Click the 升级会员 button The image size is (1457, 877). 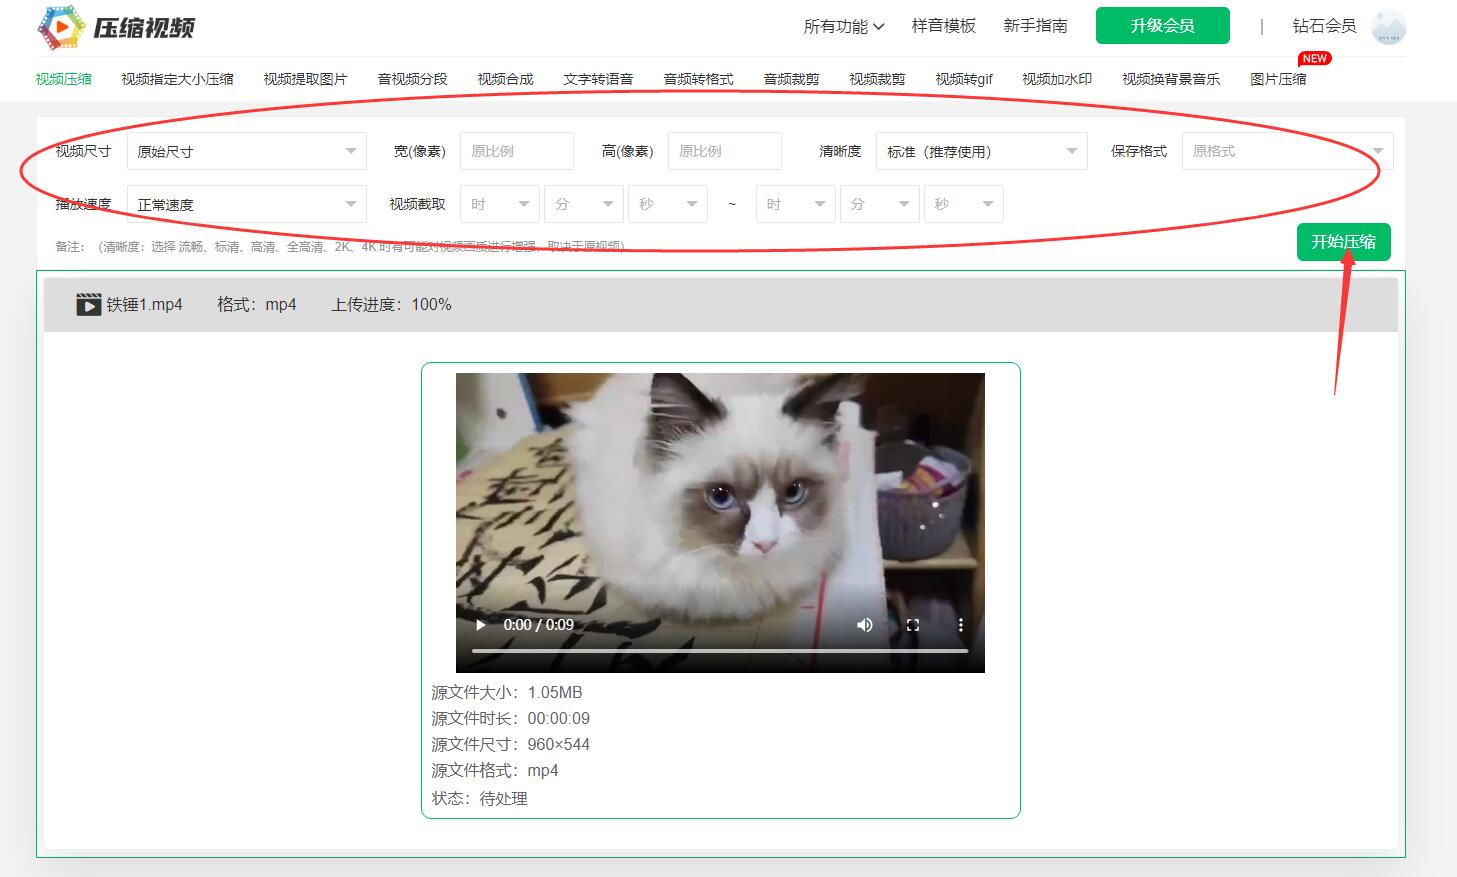click(1162, 25)
